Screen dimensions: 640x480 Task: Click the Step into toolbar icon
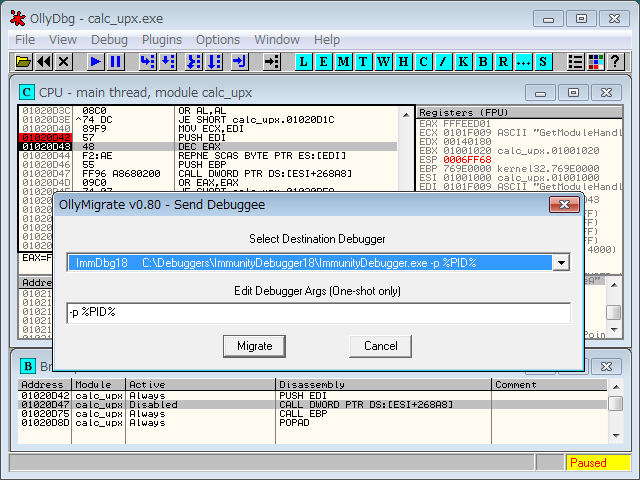click(x=147, y=62)
